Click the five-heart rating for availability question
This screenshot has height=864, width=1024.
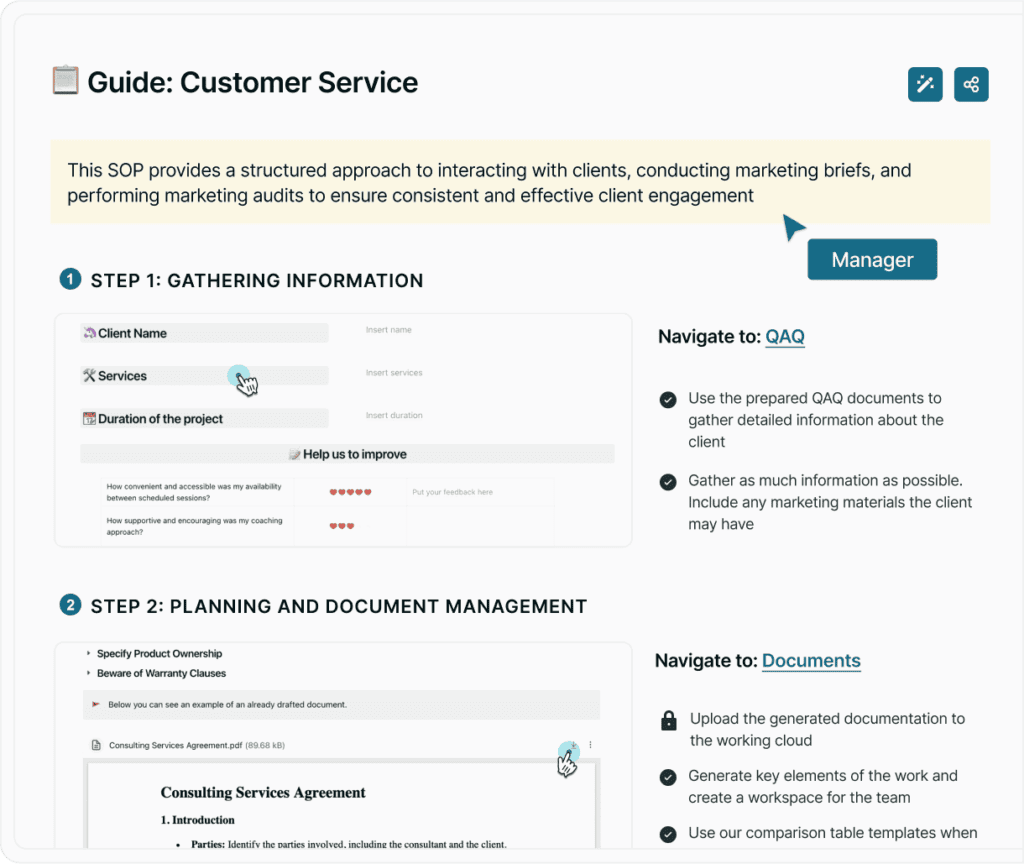click(x=350, y=492)
